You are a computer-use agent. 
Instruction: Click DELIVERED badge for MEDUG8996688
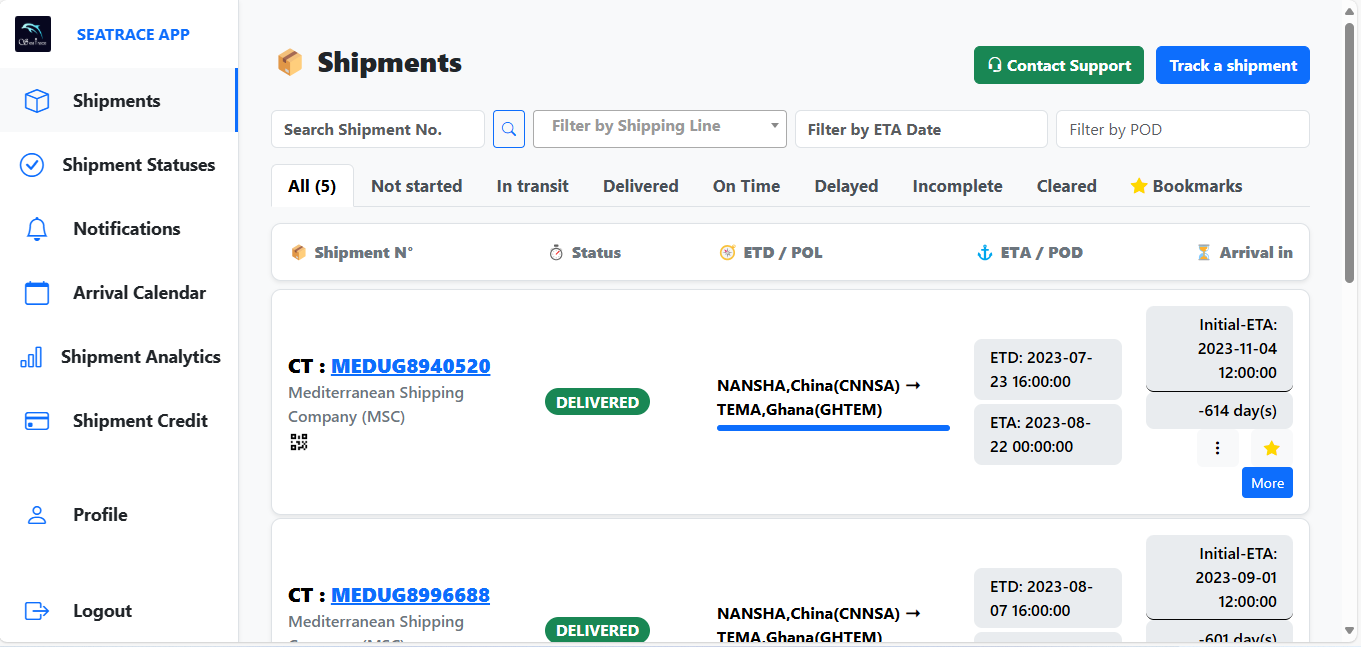pyautogui.click(x=597, y=630)
